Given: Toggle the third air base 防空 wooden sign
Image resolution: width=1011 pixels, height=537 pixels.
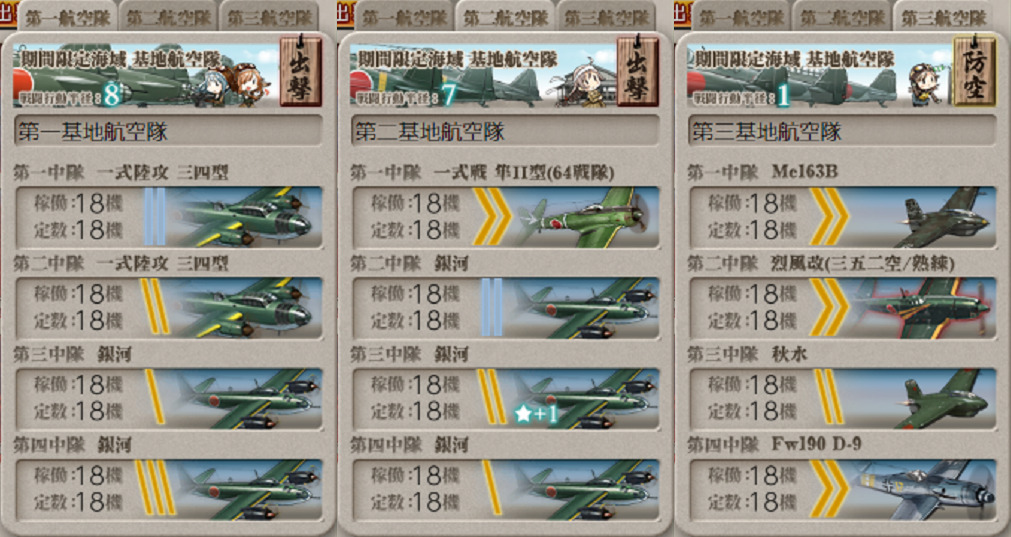Looking at the screenshot, I should click(x=974, y=72).
